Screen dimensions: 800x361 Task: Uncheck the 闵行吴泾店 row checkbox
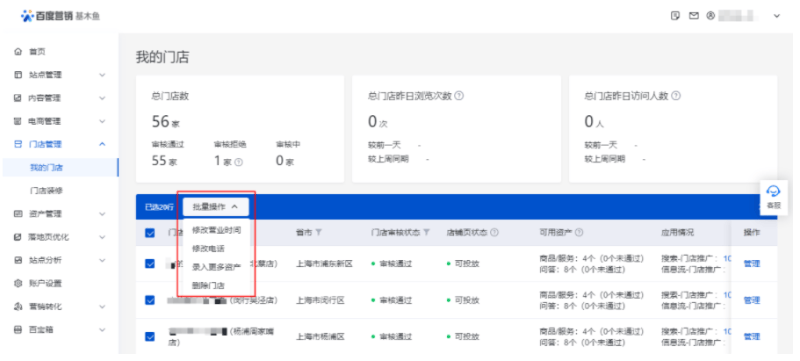coord(150,300)
